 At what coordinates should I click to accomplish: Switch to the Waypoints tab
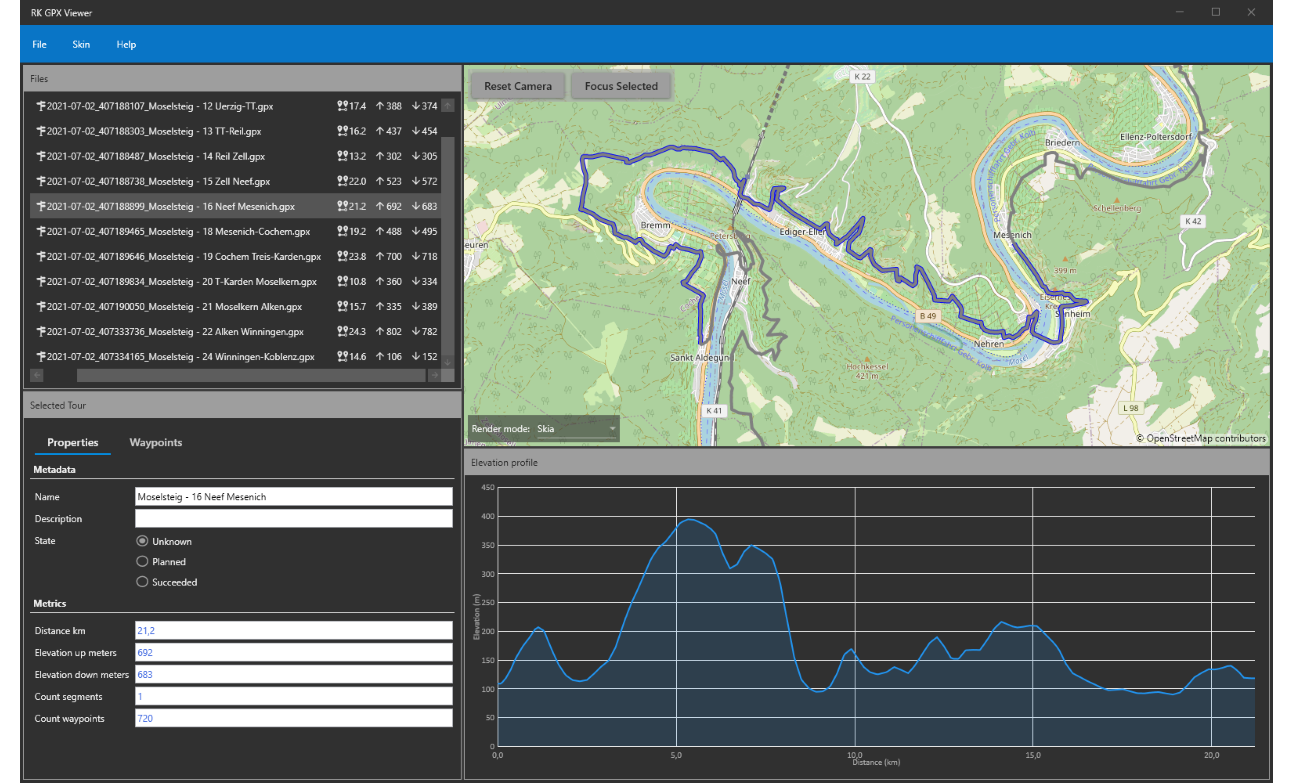pyautogui.click(x=155, y=442)
